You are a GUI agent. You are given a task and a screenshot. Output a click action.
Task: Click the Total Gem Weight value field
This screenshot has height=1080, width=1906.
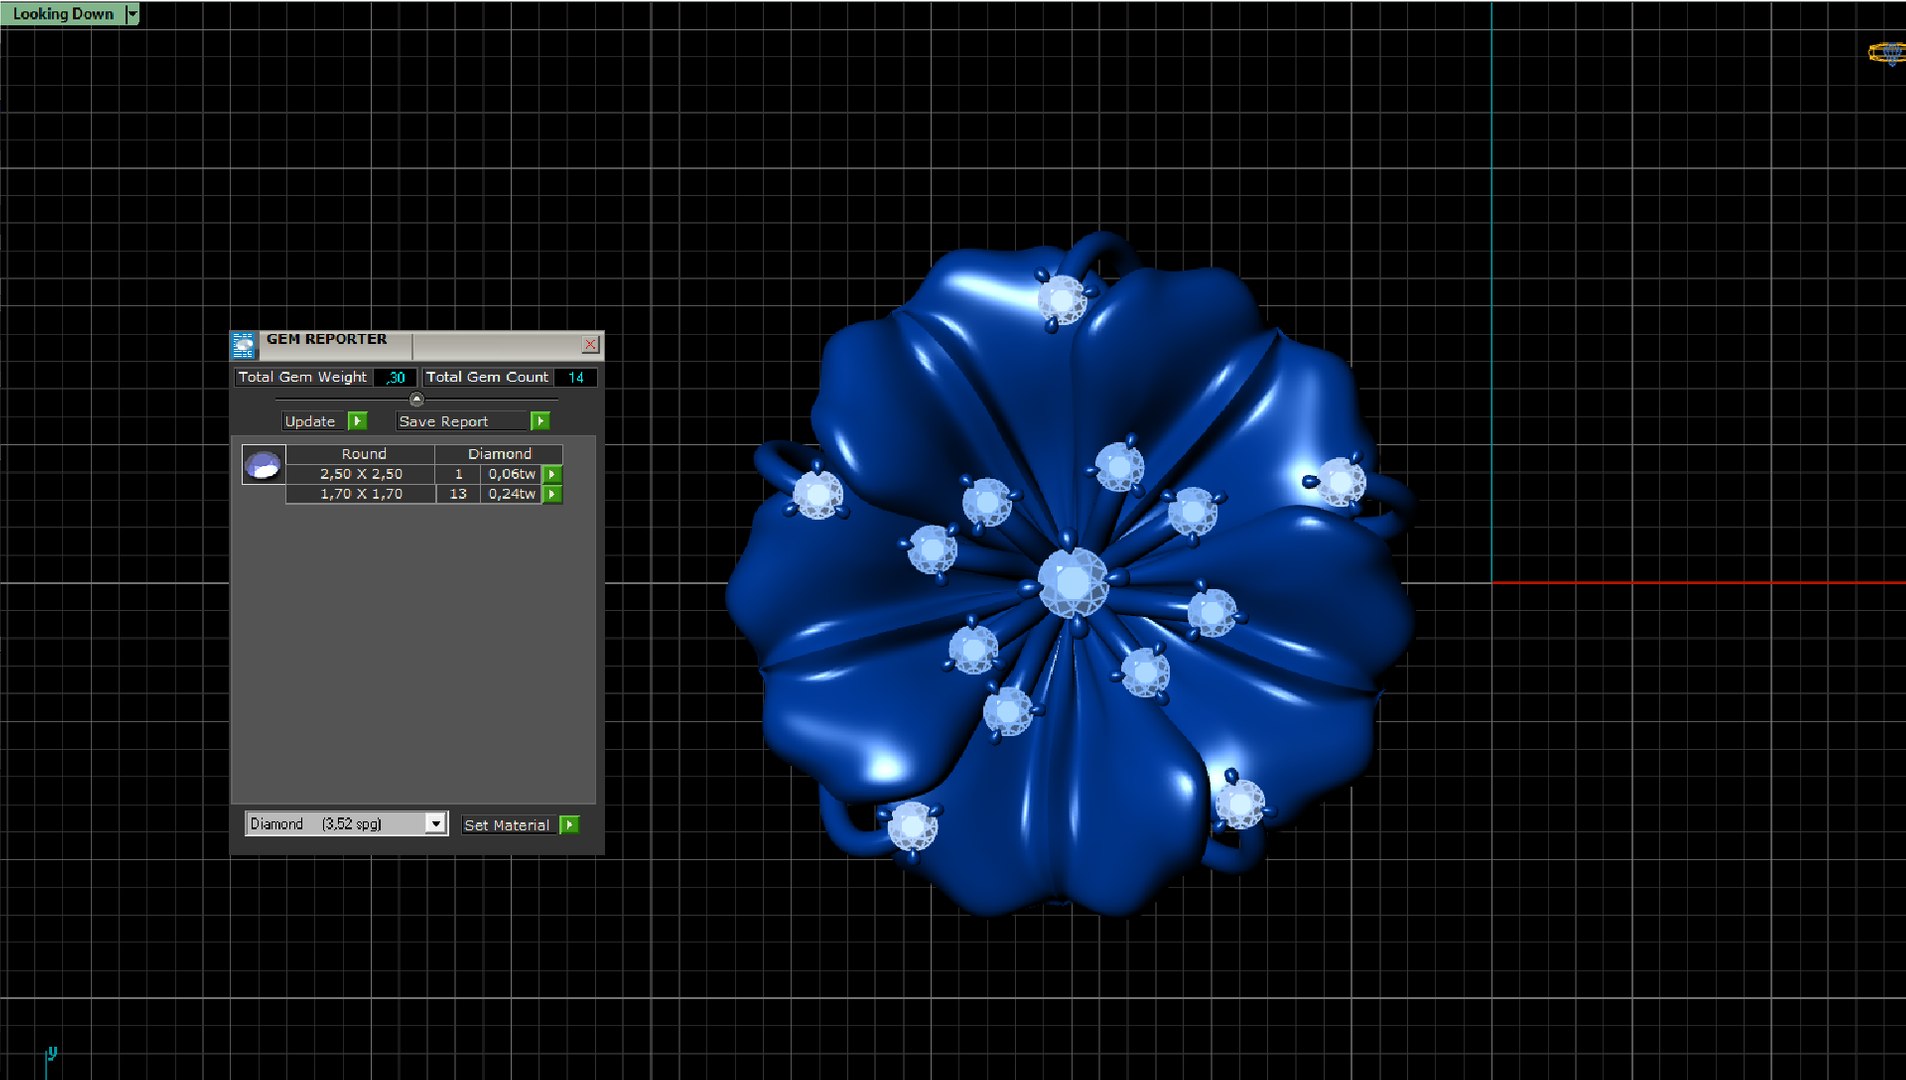(395, 377)
